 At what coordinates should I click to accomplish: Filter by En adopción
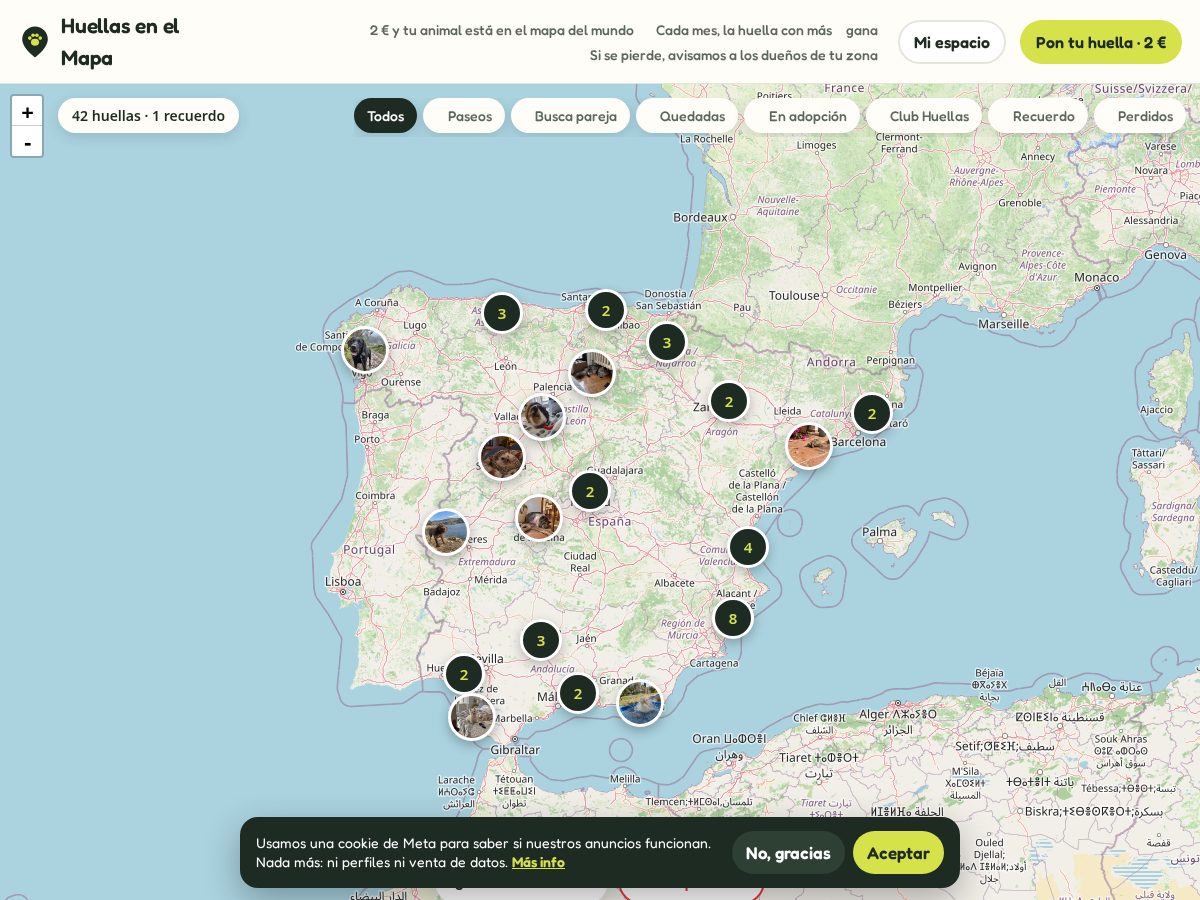pos(802,116)
